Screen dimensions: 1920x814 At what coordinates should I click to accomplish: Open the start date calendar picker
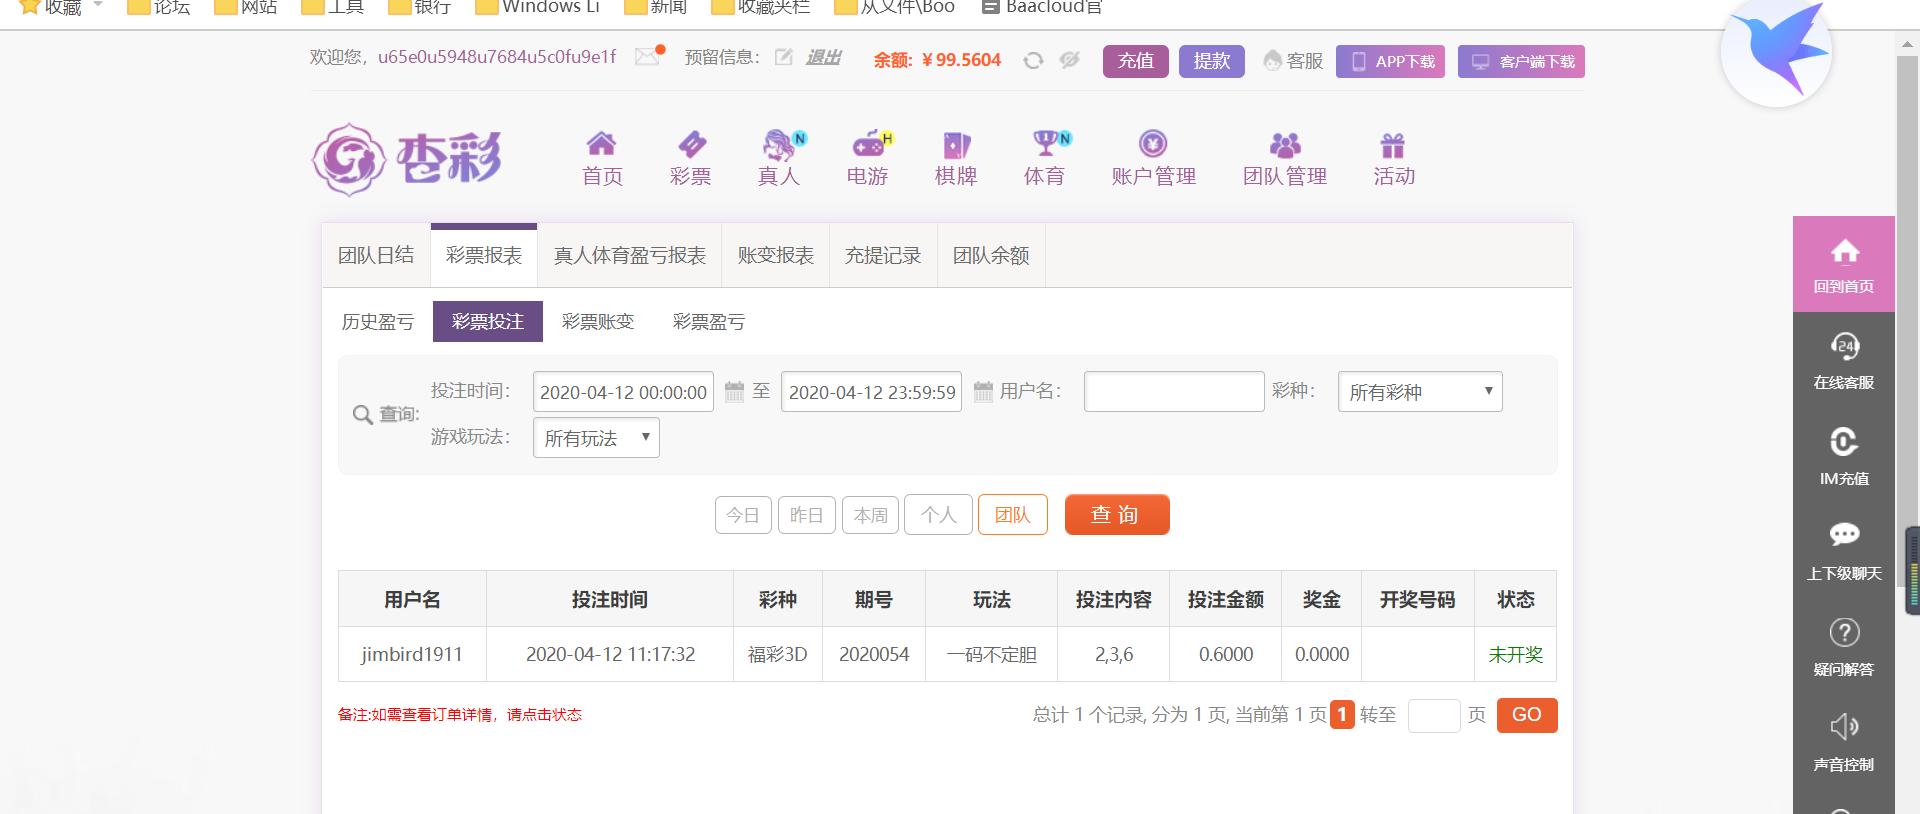point(734,392)
